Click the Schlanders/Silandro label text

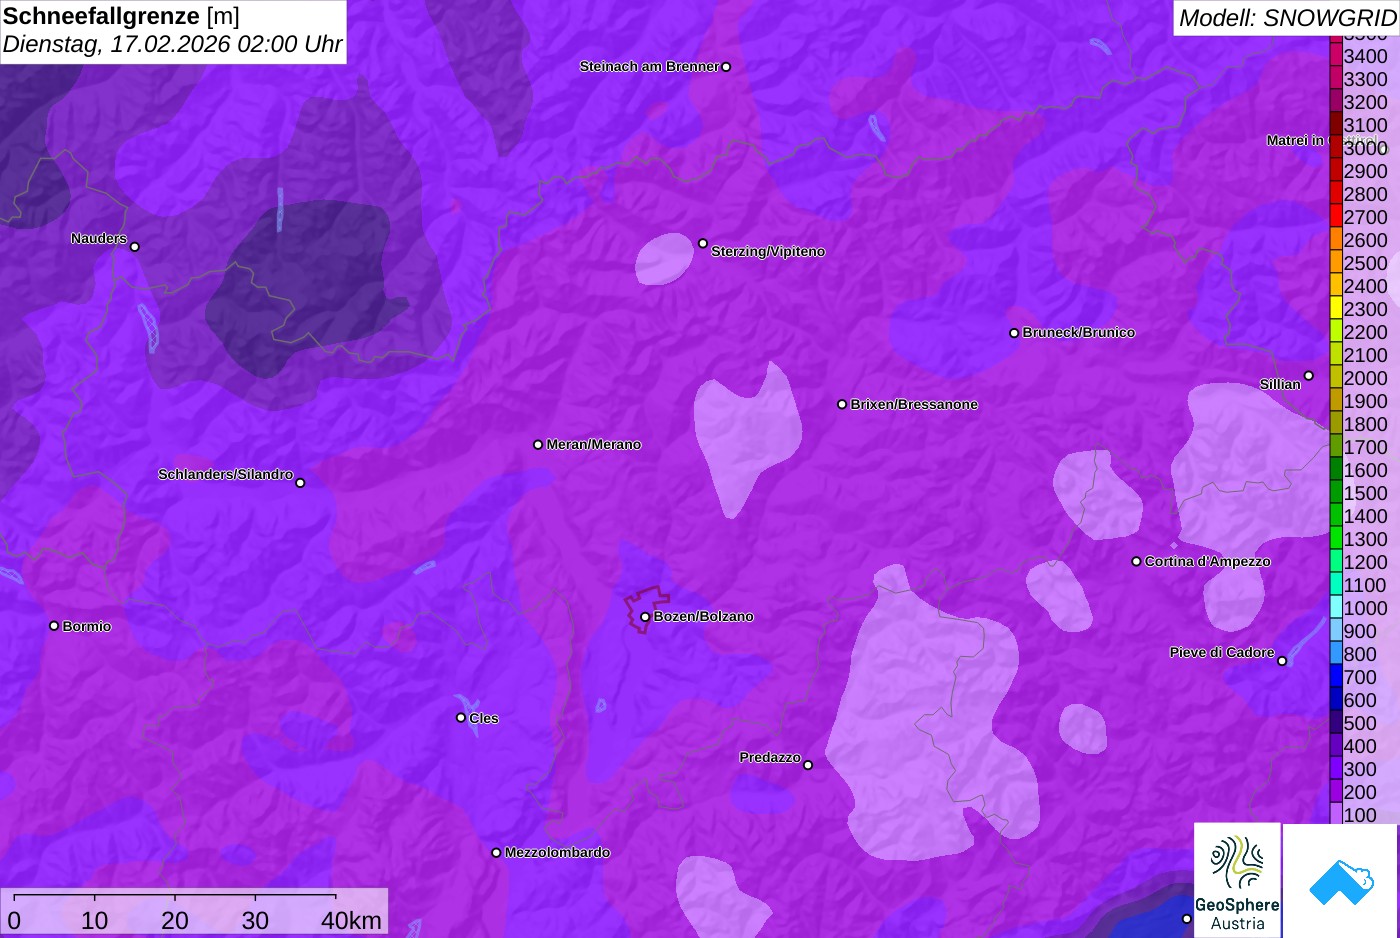[225, 474]
